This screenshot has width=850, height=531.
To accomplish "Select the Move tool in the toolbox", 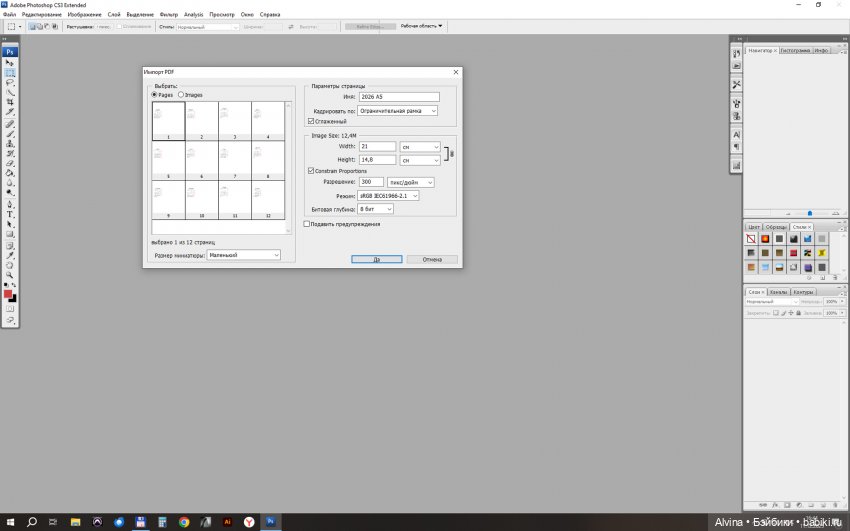I will pos(11,63).
